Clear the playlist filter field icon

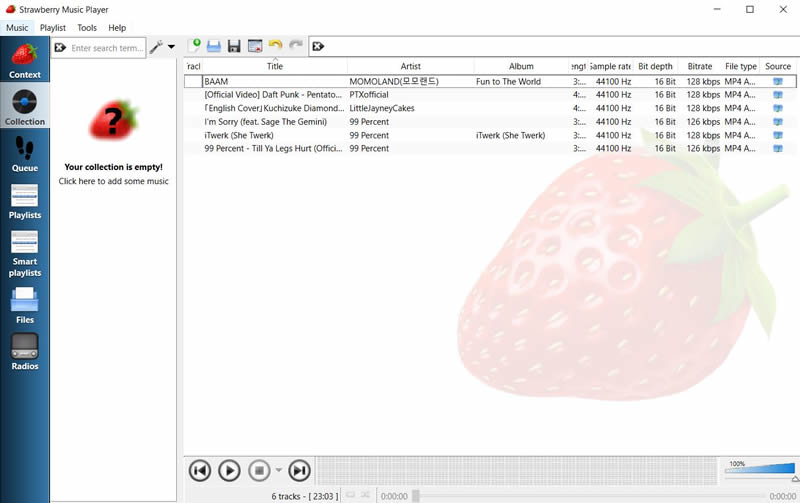point(318,46)
